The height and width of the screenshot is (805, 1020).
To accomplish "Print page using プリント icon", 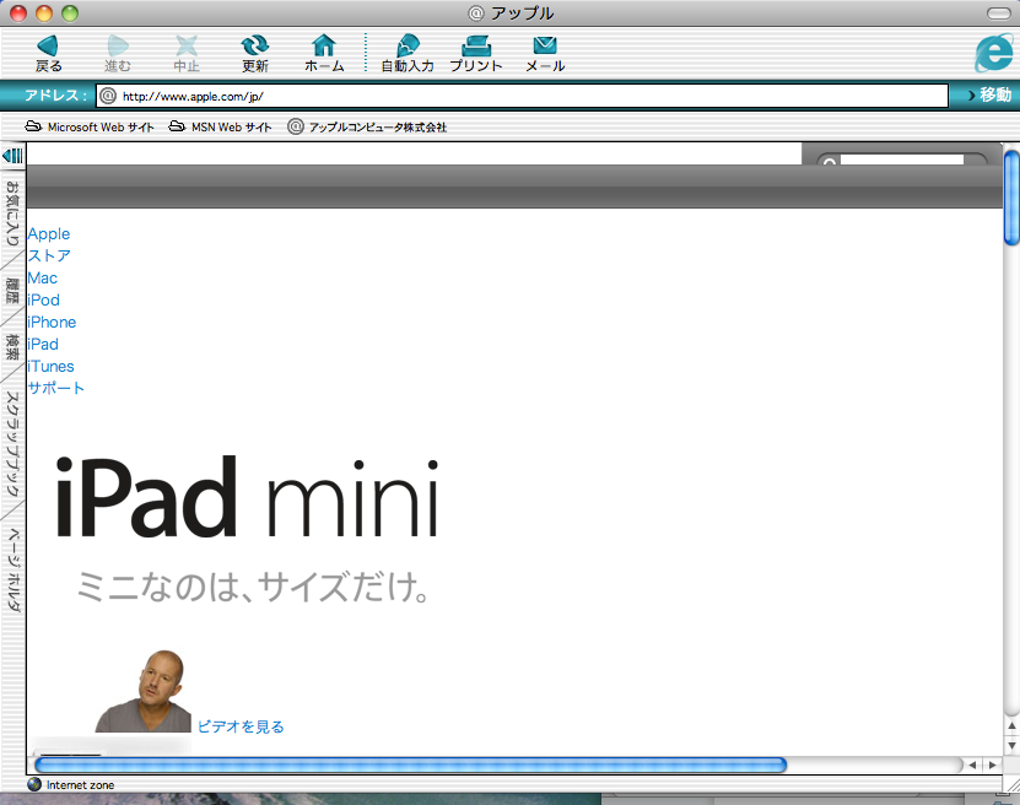I will tap(476, 53).
